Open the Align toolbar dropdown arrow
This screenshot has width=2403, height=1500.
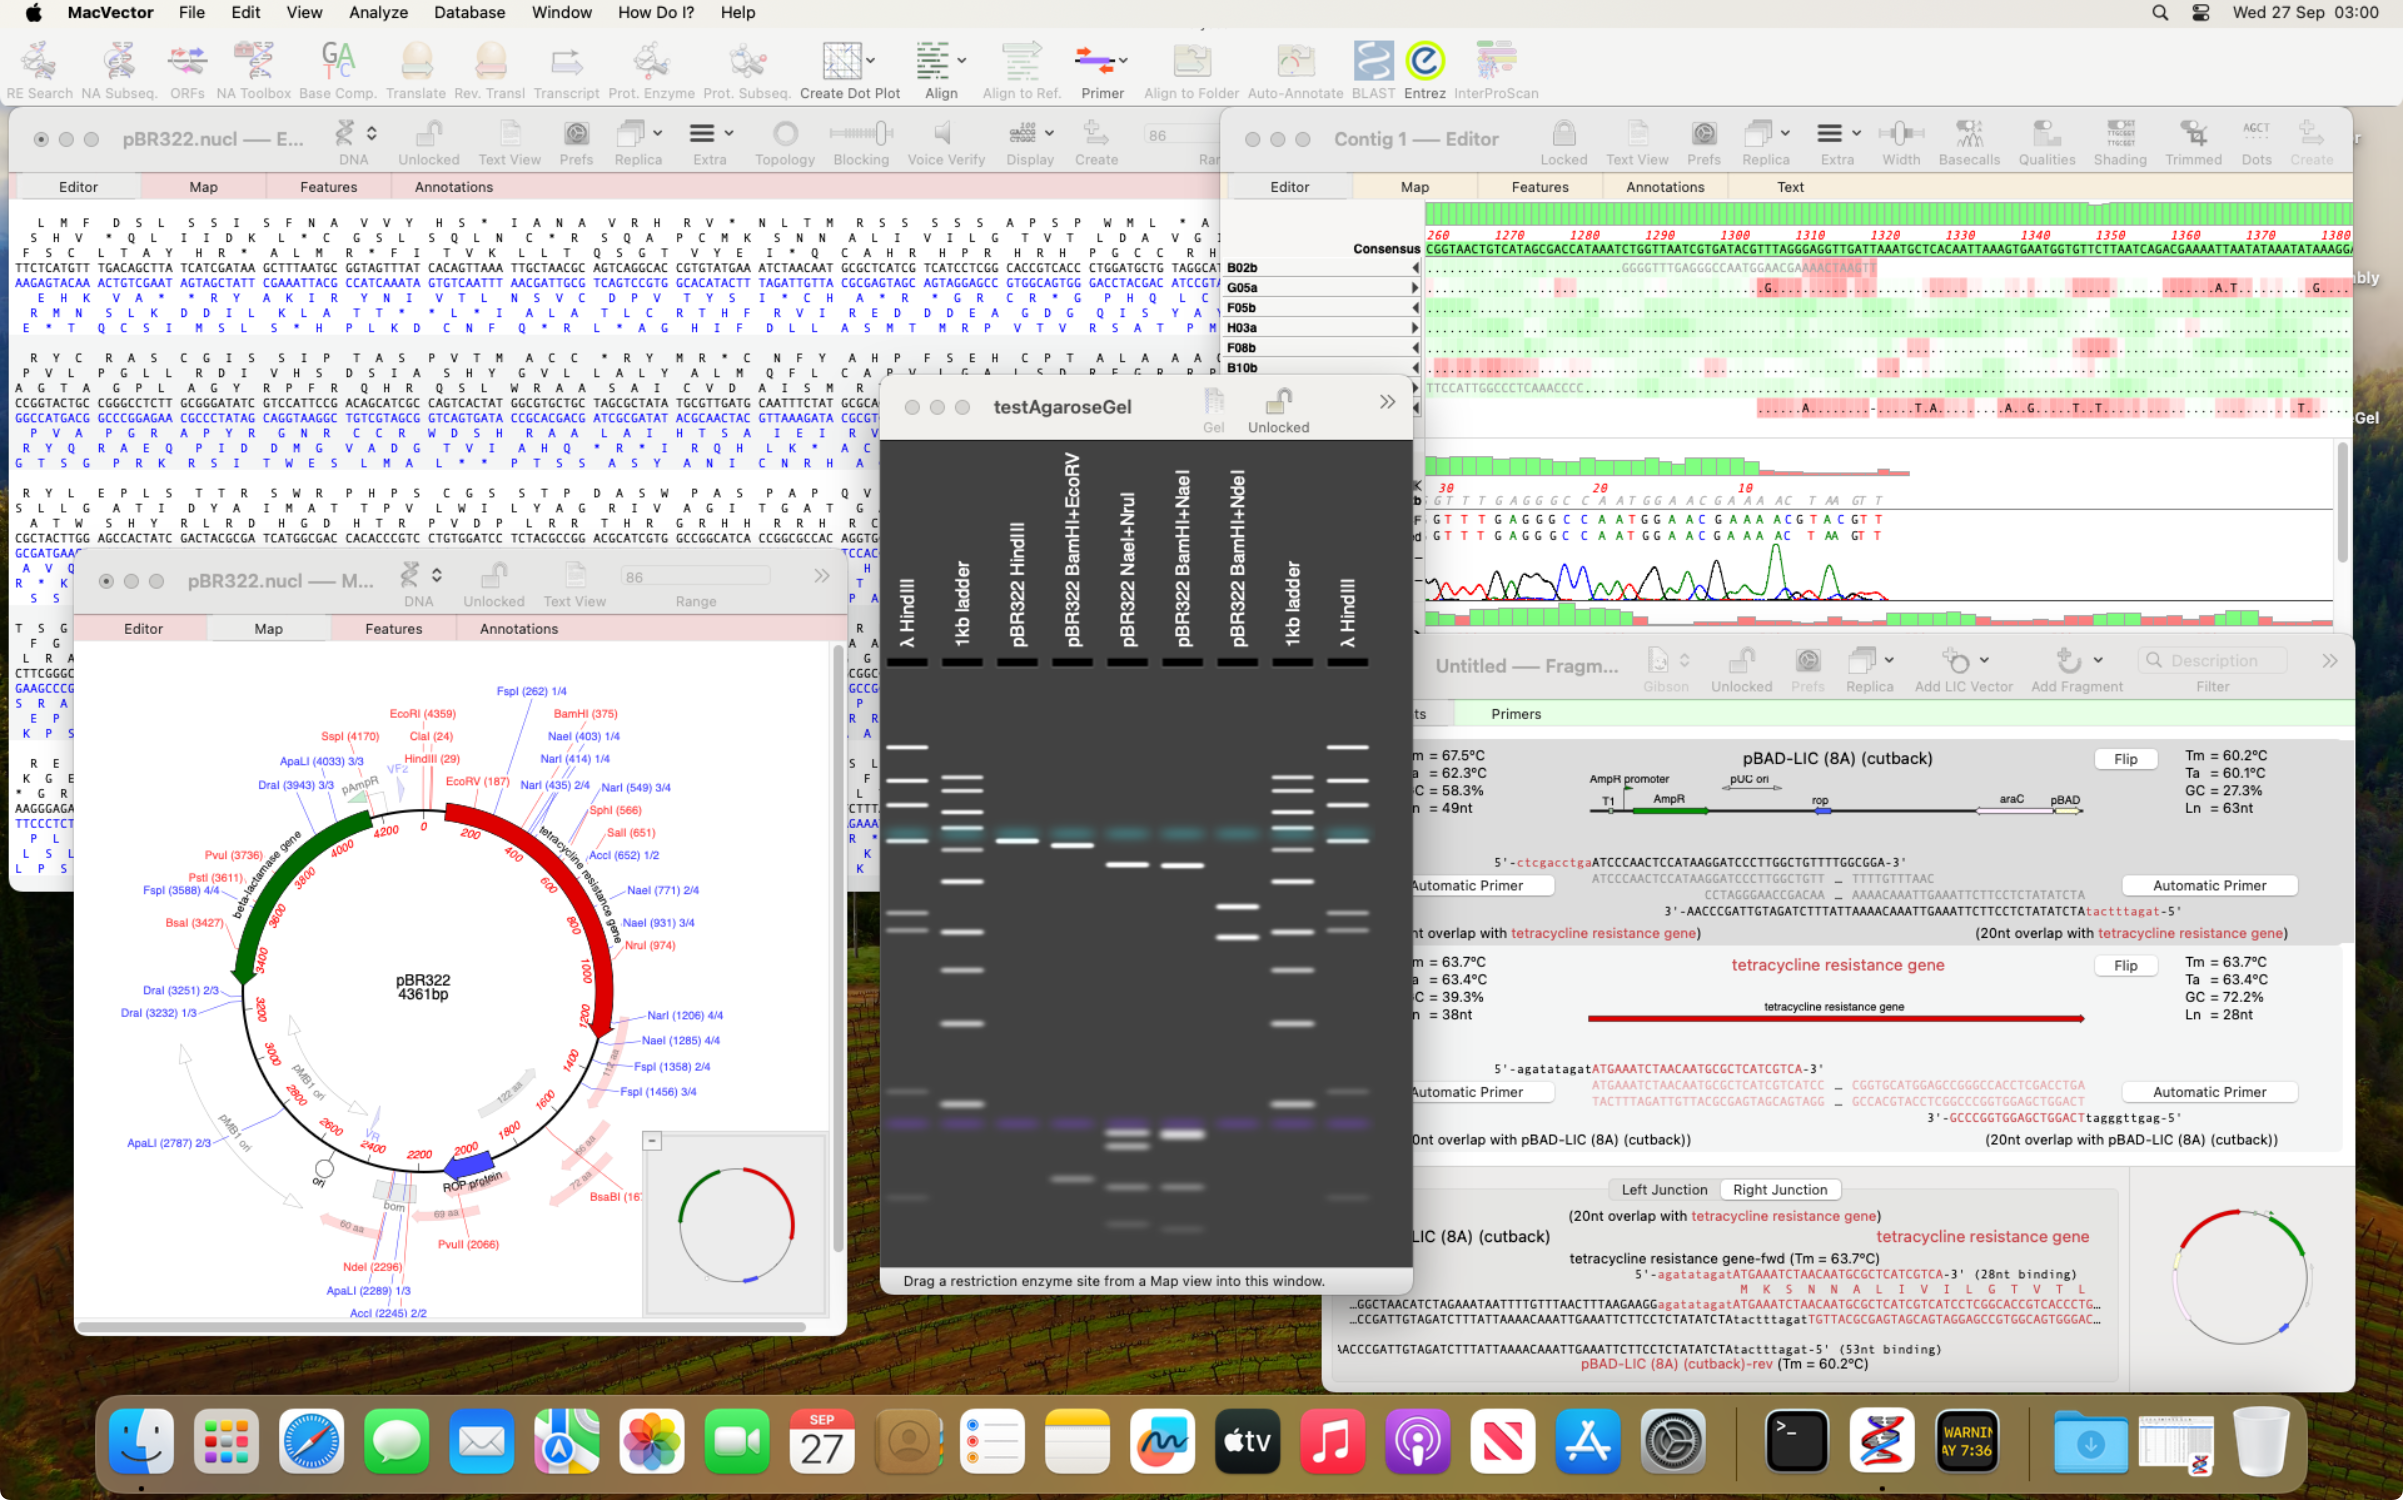tap(962, 61)
